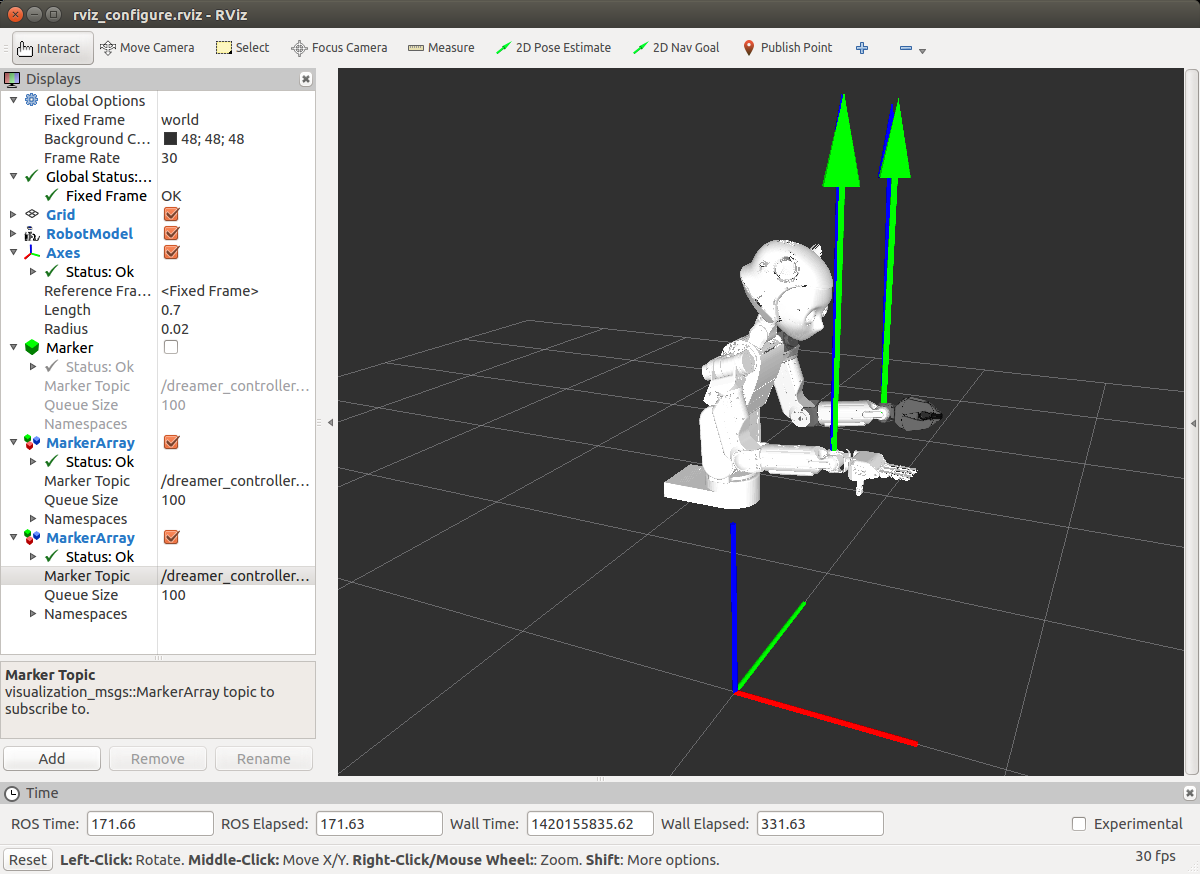Click the Add display button
Image resolution: width=1200 pixels, height=874 pixels.
click(x=52, y=759)
